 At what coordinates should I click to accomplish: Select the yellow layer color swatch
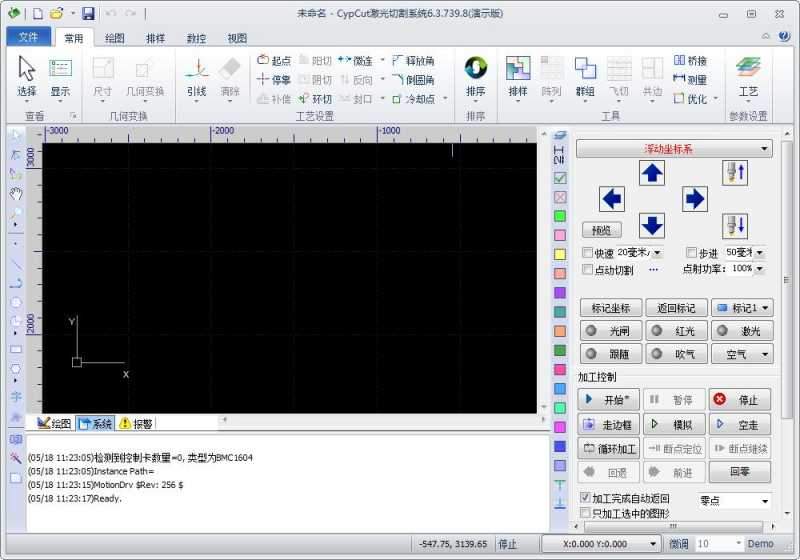pos(560,254)
